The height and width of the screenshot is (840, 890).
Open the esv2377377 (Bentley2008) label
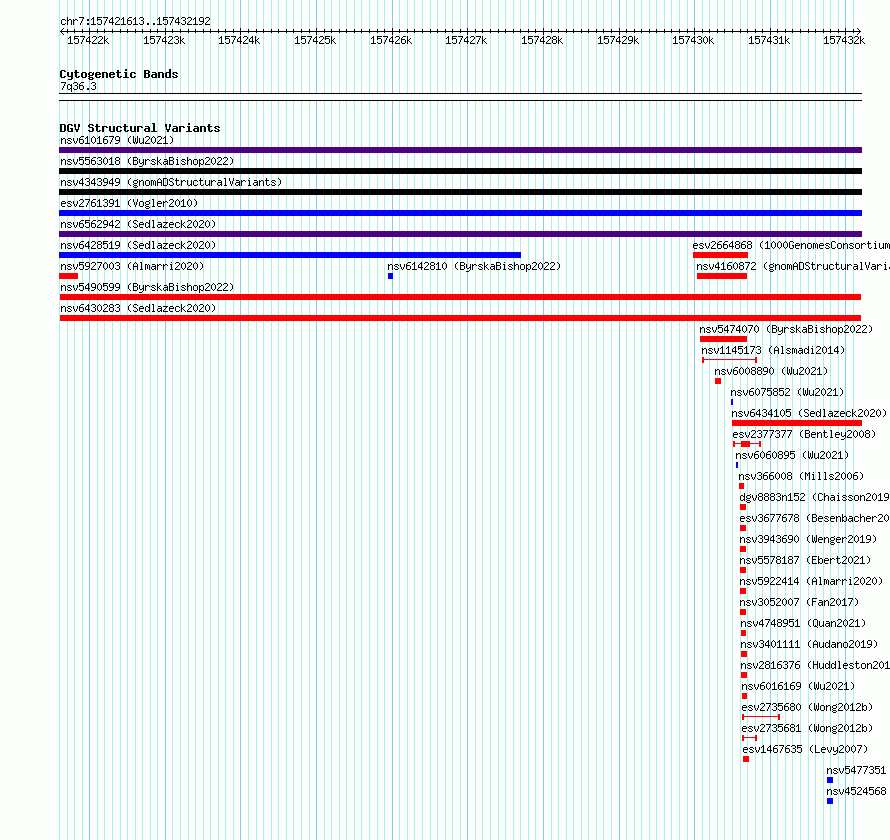click(804, 434)
